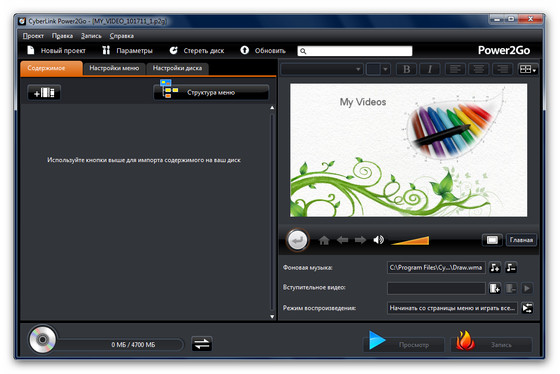Click the Структура меню button
Viewport: 560px width, 374px height.
(211, 93)
